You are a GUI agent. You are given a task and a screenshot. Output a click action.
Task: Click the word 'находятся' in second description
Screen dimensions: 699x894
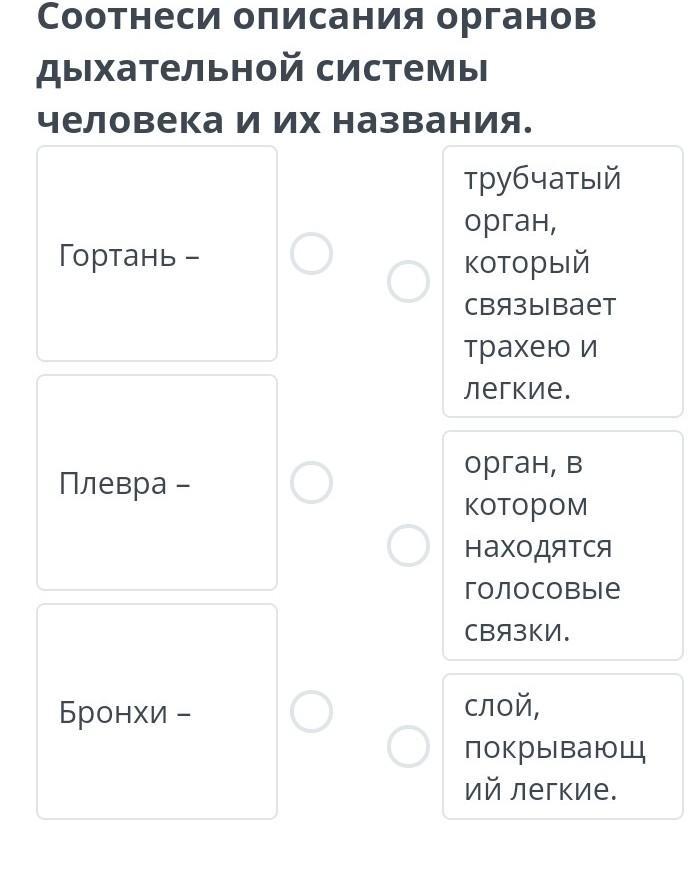coord(538,547)
